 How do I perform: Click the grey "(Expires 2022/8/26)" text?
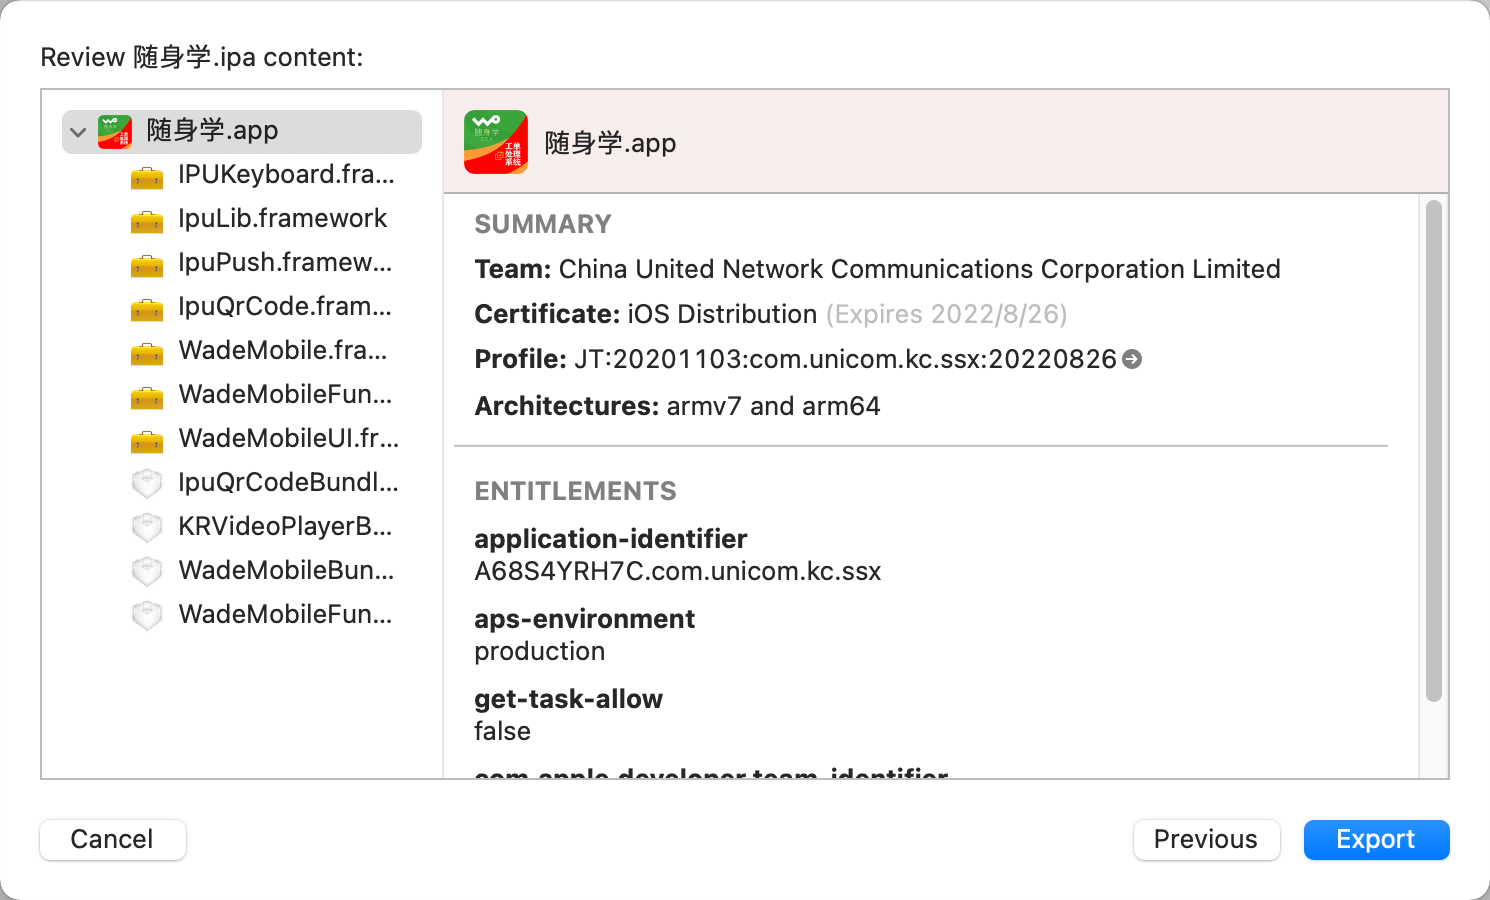coord(946,314)
